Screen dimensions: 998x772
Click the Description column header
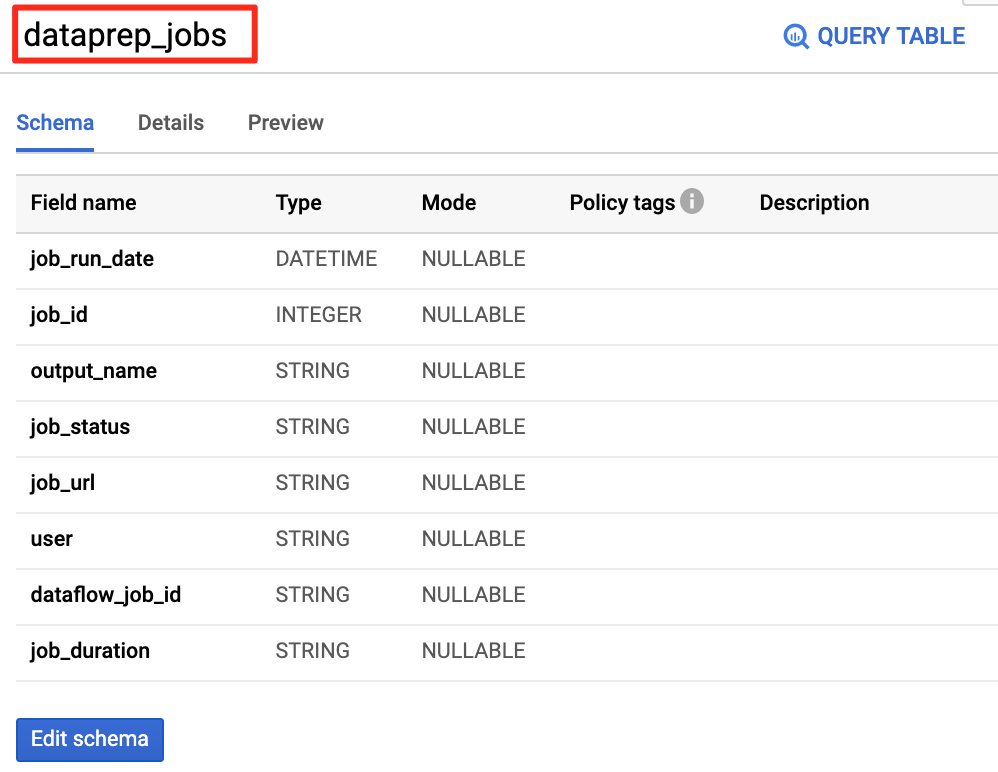[814, 203]
